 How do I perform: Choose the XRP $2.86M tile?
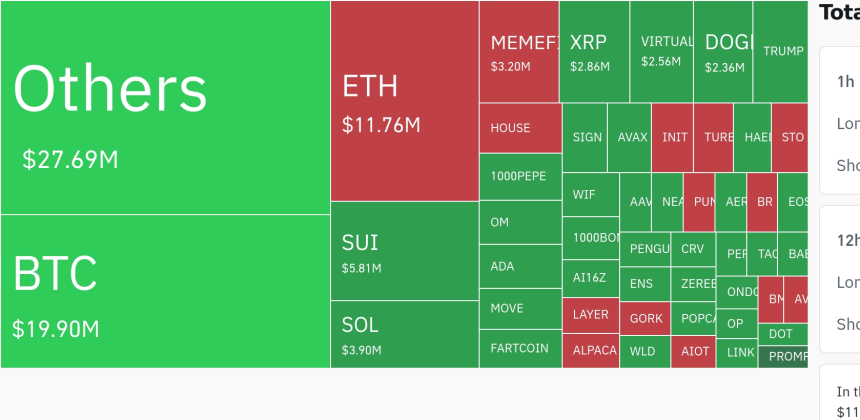pyautogui.click(x=595, y=52)
